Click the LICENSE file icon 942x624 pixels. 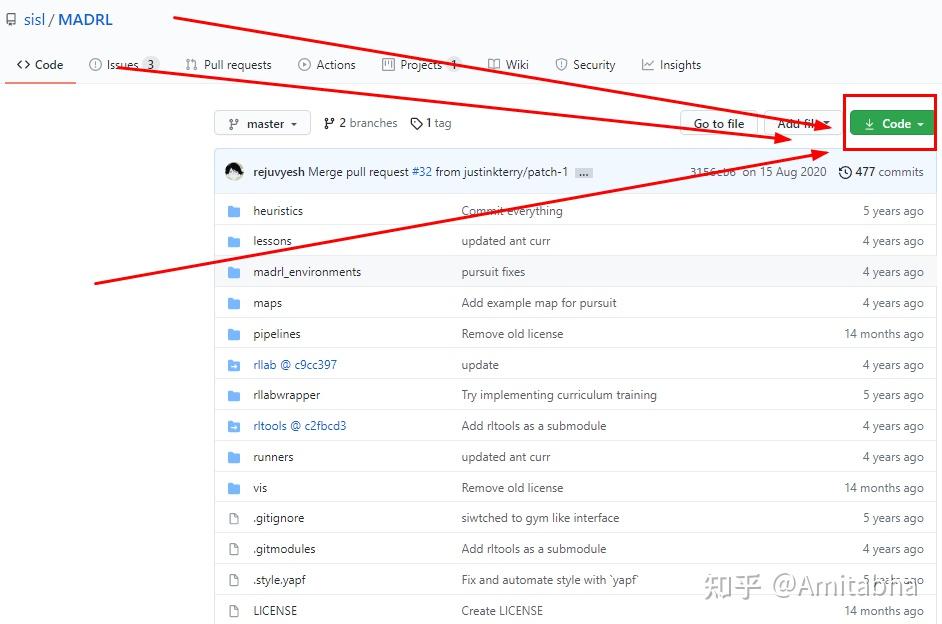[x=235, y=610]
